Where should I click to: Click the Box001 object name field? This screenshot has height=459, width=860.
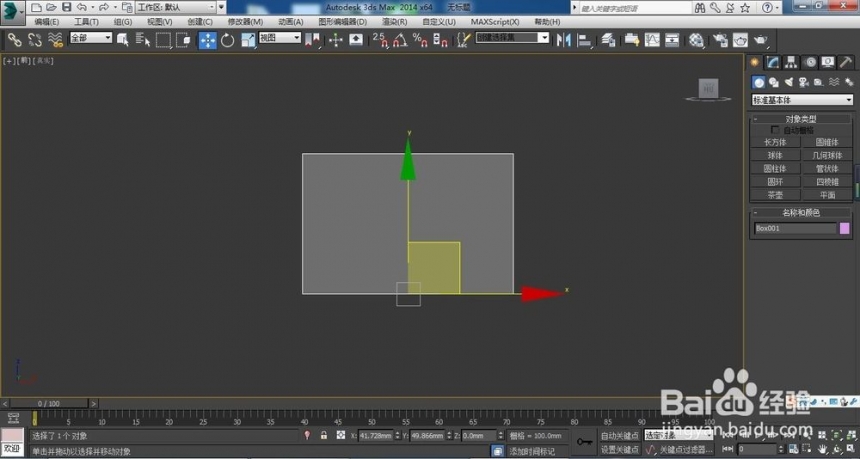click(x=795, y=228)
